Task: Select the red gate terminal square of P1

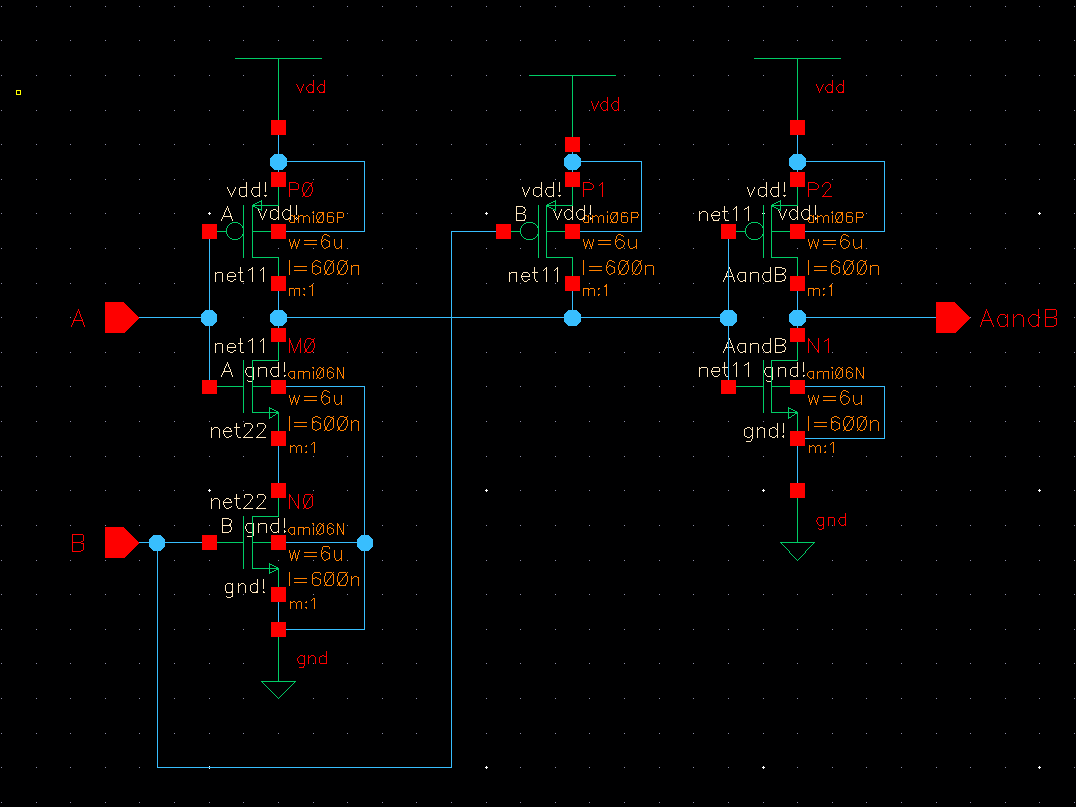Action: 503,231
